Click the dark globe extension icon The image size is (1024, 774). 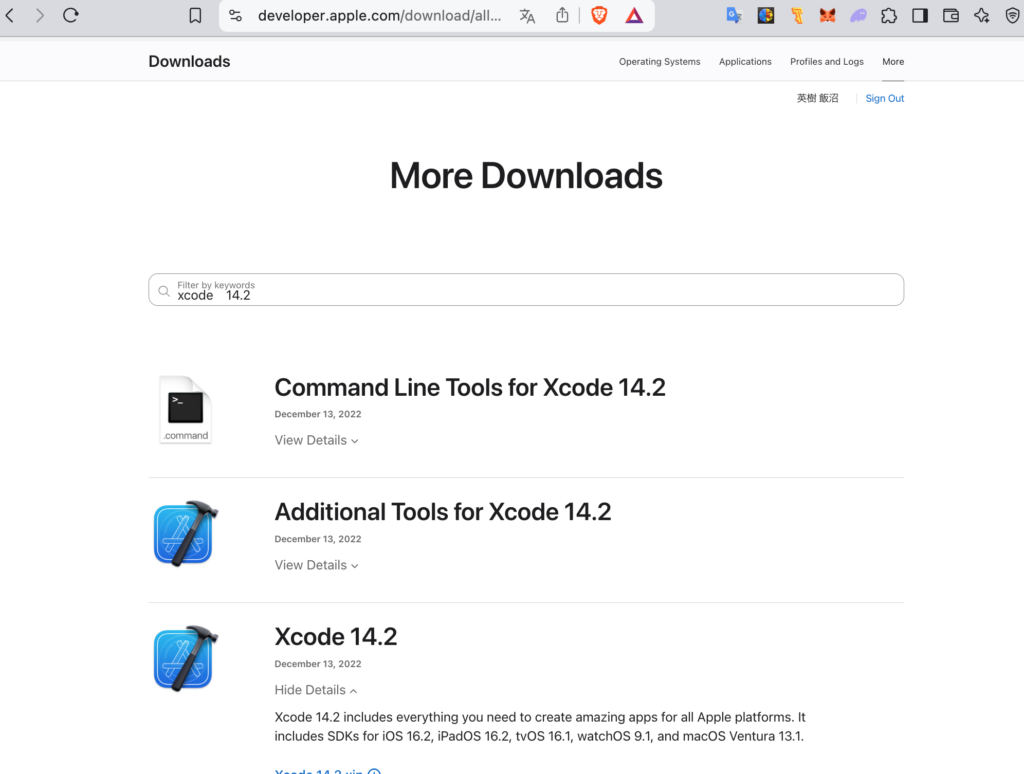[x=765, y=16]
